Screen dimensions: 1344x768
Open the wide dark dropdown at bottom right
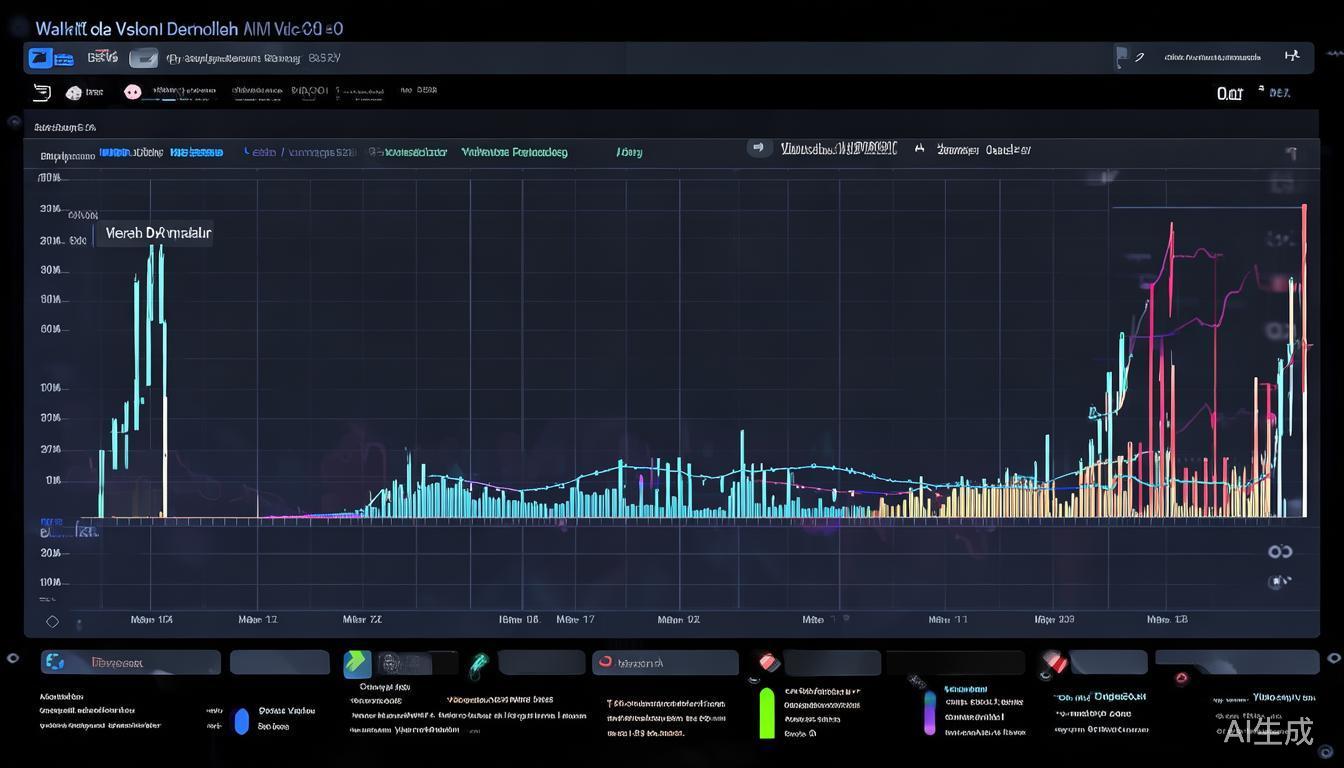click(x=1236, y=662)
